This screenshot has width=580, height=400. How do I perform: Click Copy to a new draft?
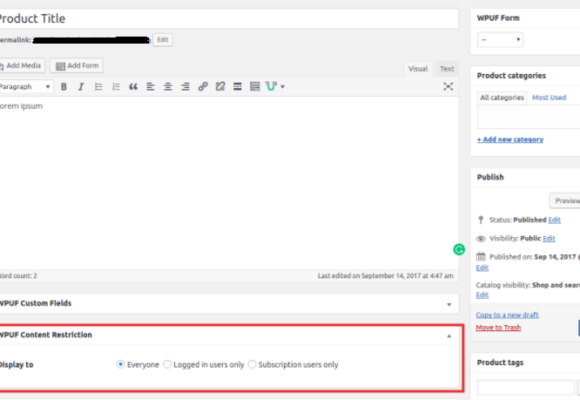507,315
